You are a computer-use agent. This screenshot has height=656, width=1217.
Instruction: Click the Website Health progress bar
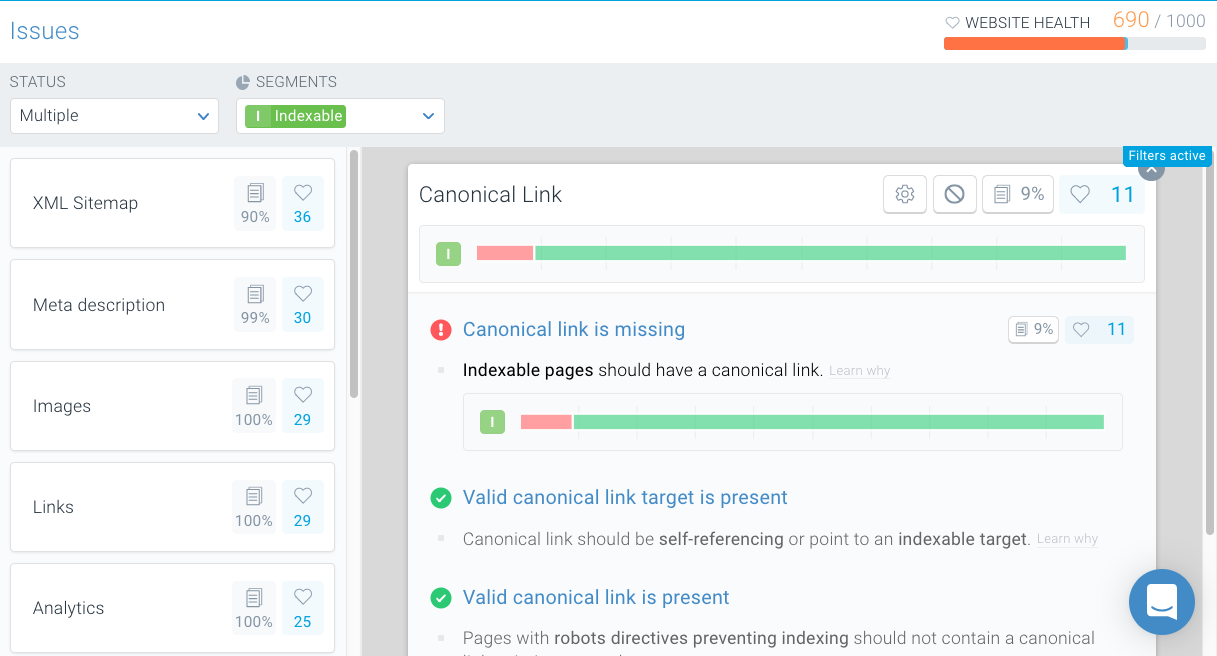[x=1074, y=43]
